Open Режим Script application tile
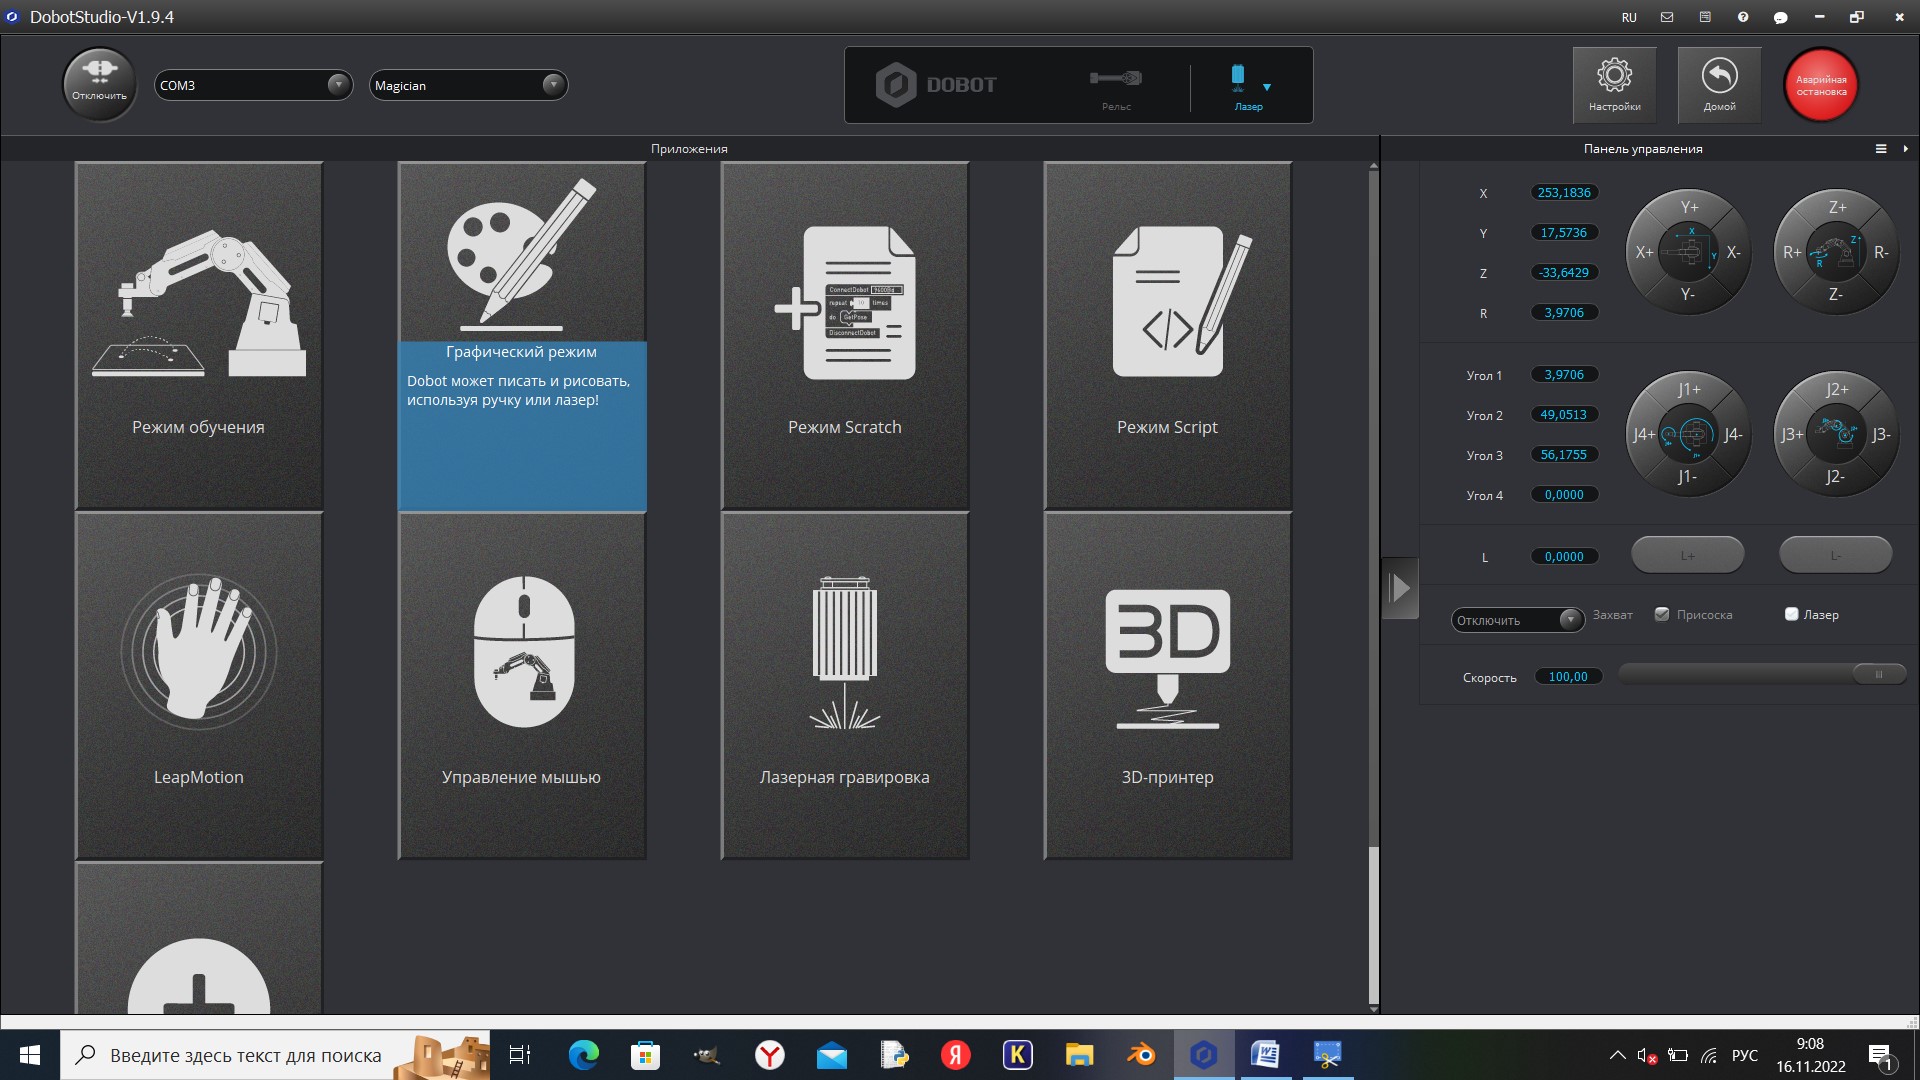The height and width of the screenshot is (1080, 1920). tap(1168, 336)
